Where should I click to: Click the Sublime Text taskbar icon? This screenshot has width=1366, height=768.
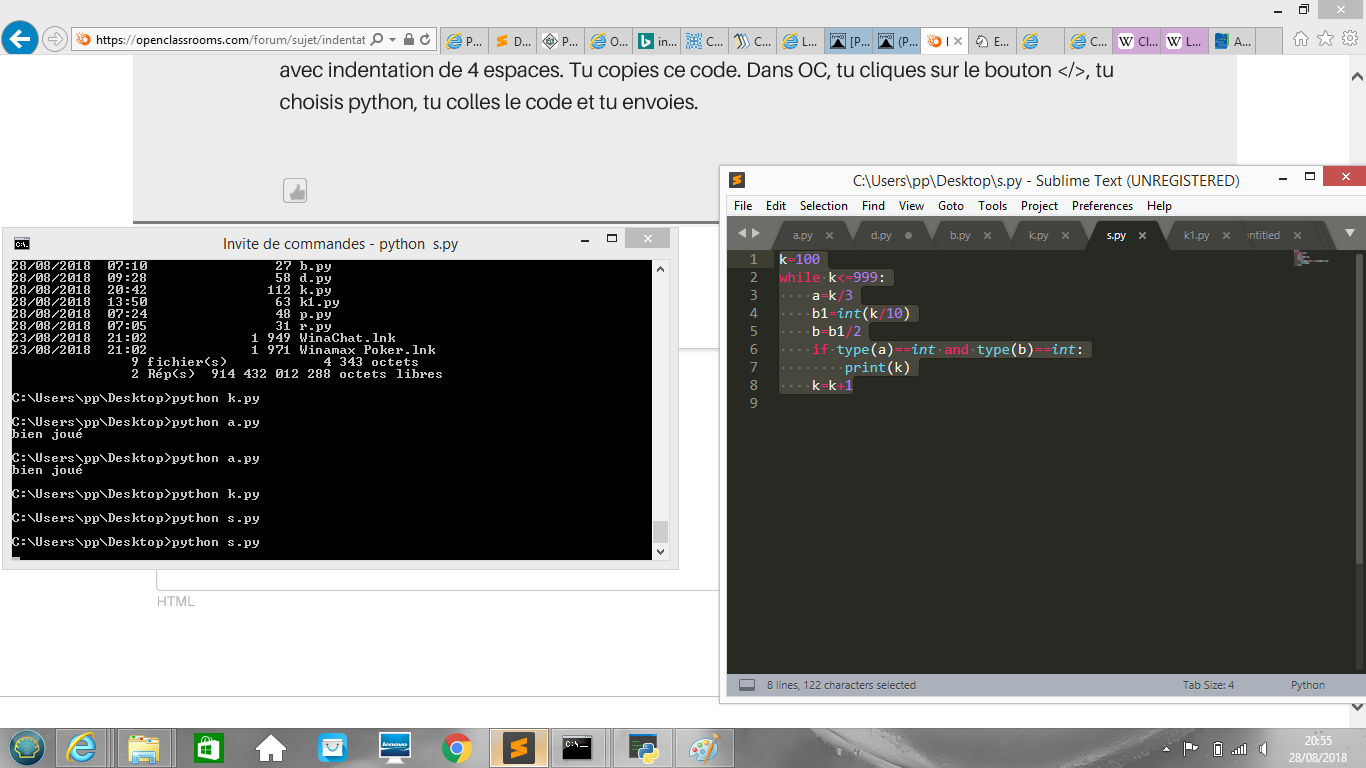click(518, 747)
